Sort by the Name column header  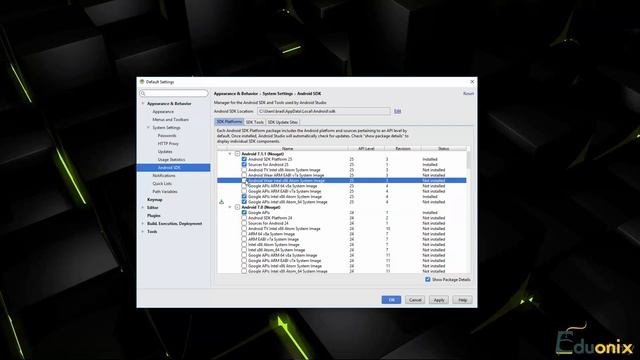pyautogui.click(x=287, y=149)
